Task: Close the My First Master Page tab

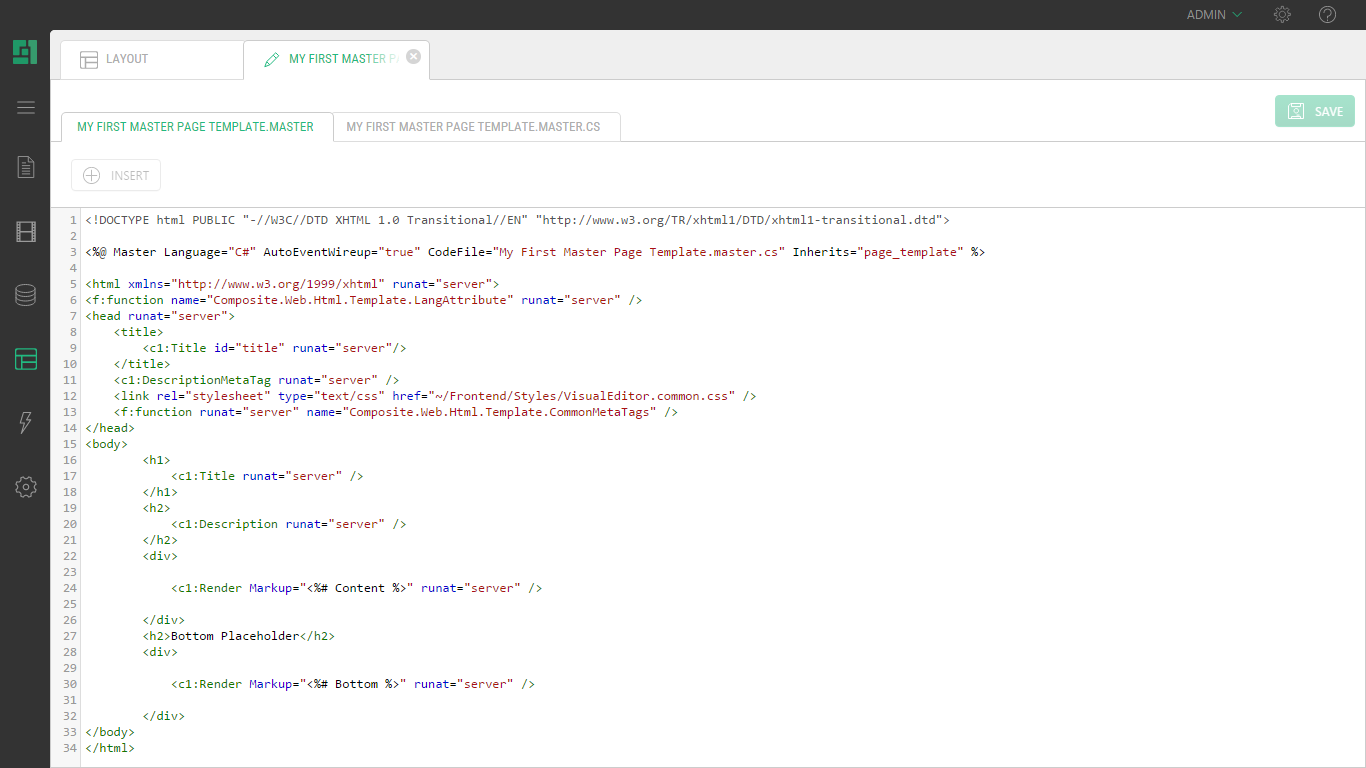Action: 413,57
